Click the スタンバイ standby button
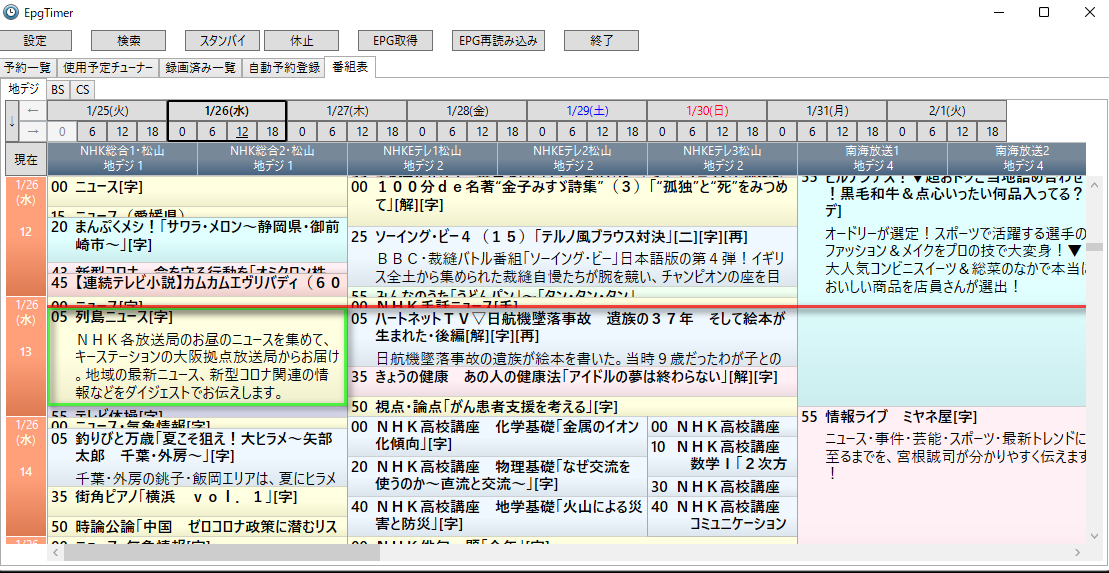Screen dimensions: 1109x573 [223, 40]
